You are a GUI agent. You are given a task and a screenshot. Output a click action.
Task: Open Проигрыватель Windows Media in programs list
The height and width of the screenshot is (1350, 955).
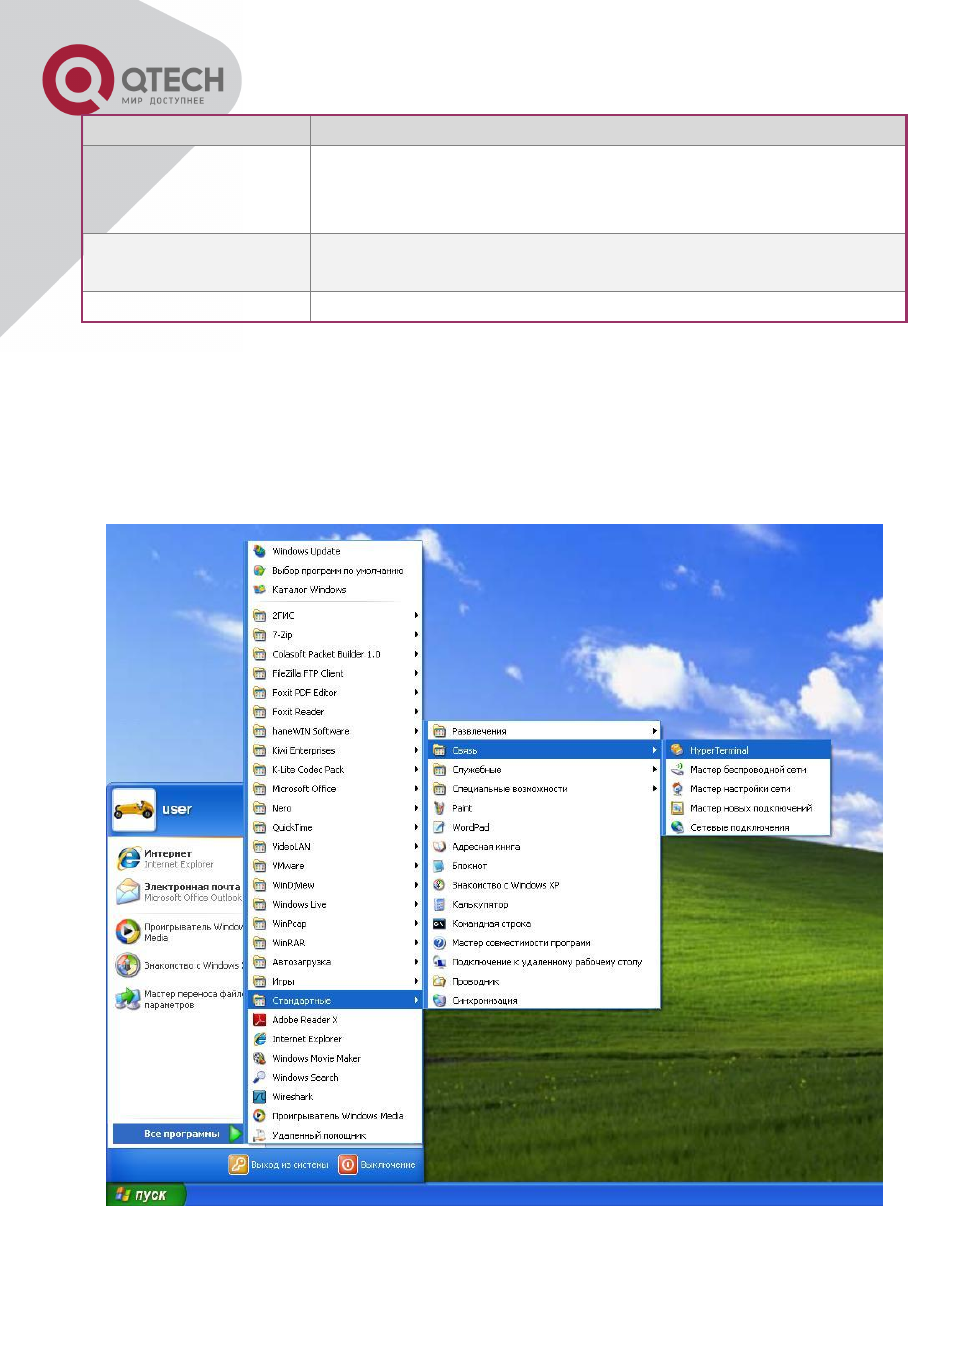pos(335,1116)
